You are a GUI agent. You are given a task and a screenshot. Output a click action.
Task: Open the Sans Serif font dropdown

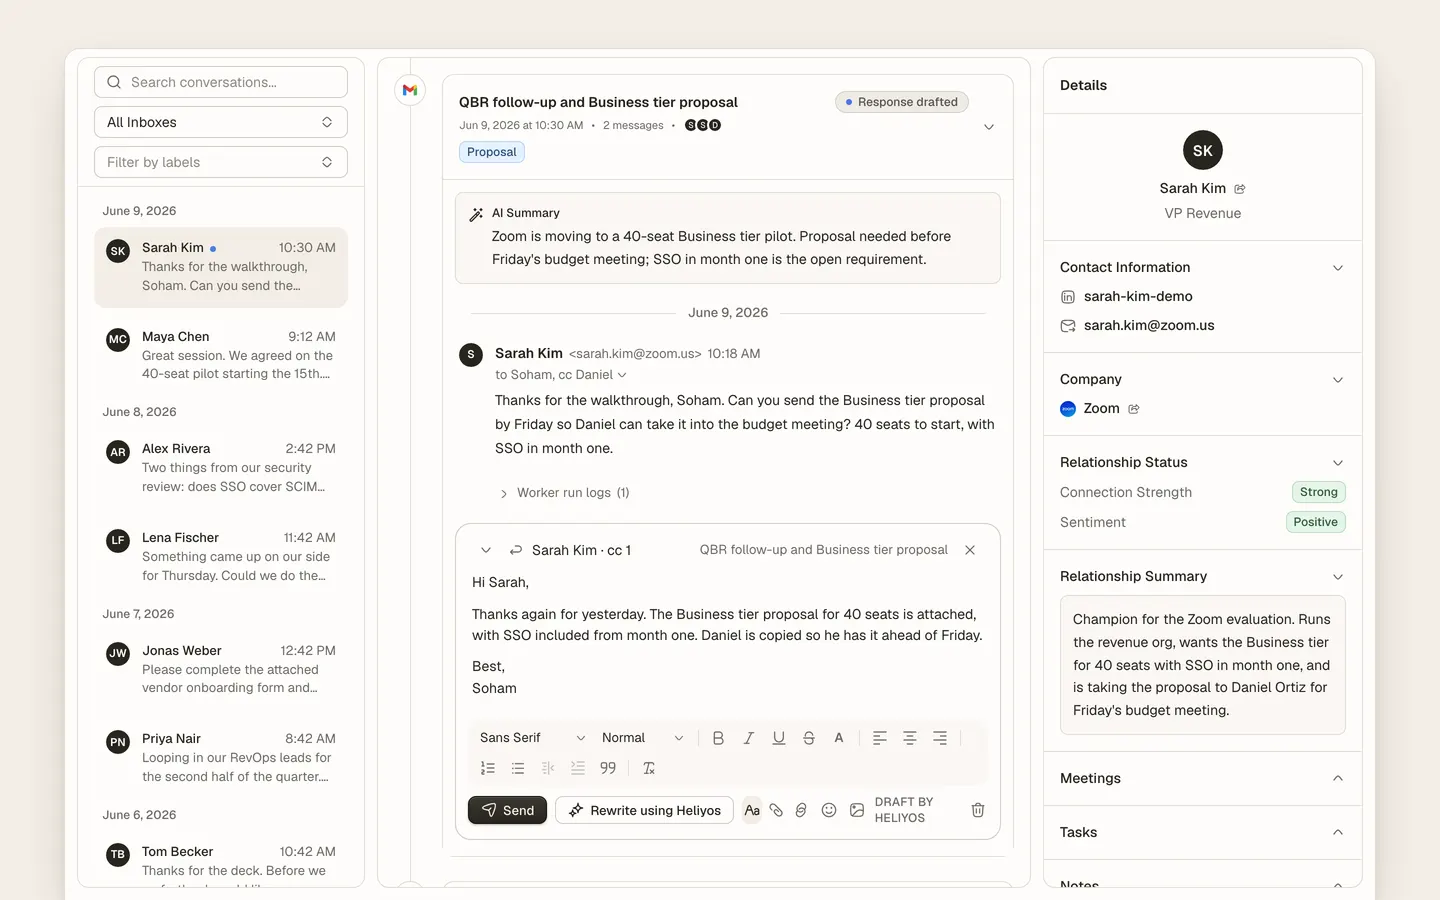[x=532, y=738]
